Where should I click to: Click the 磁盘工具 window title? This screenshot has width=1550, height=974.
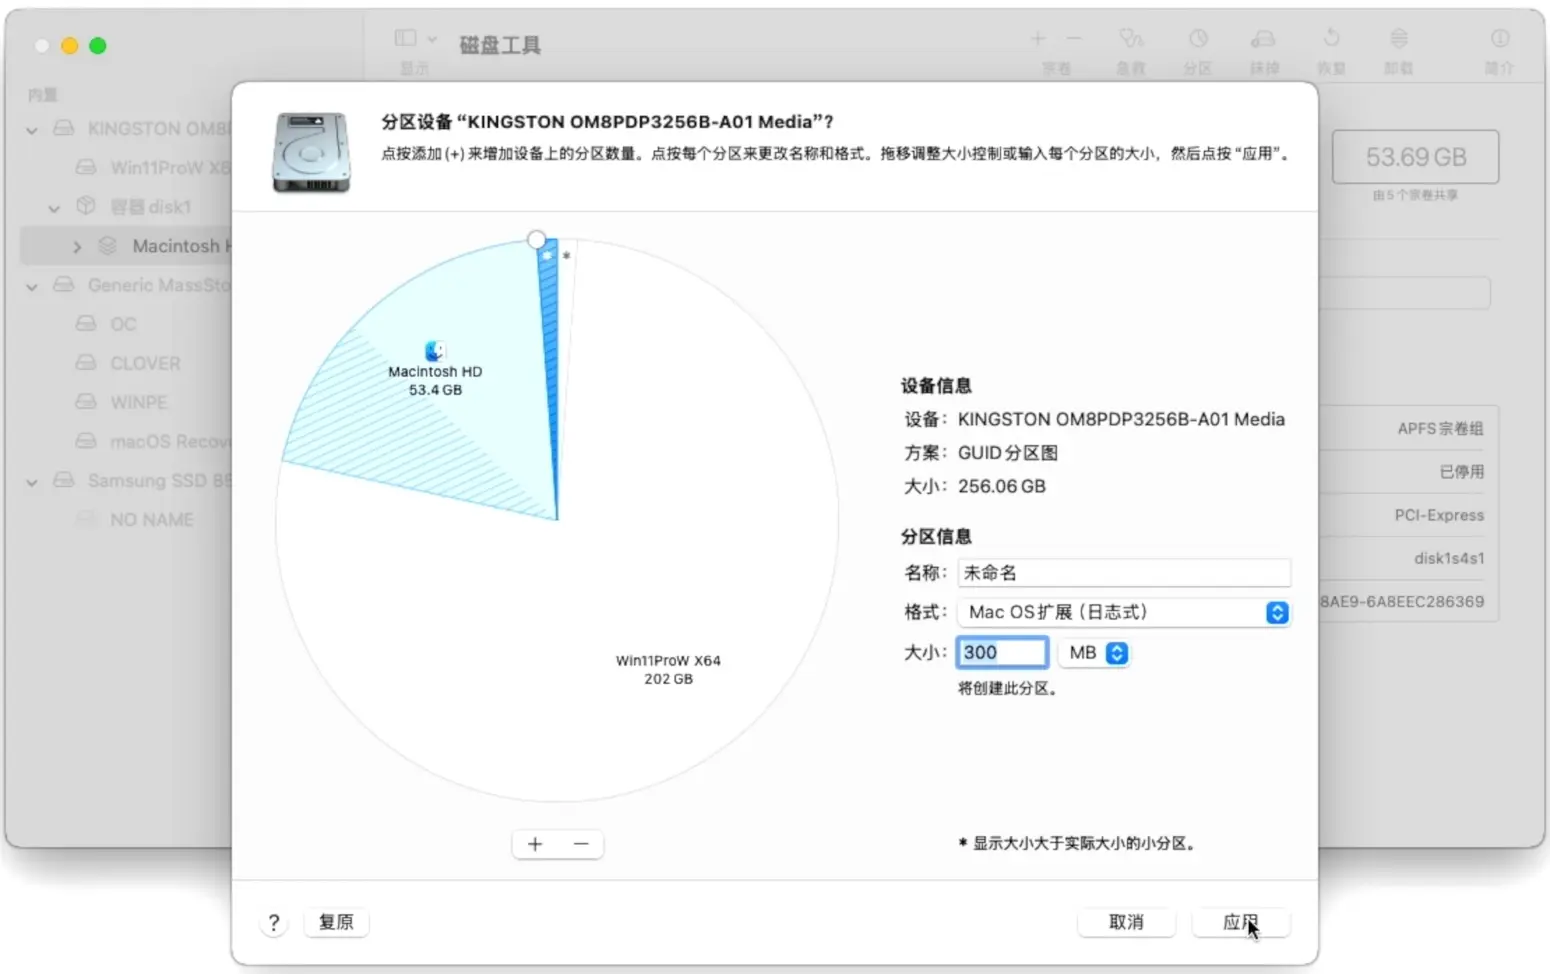coord(500,44)
